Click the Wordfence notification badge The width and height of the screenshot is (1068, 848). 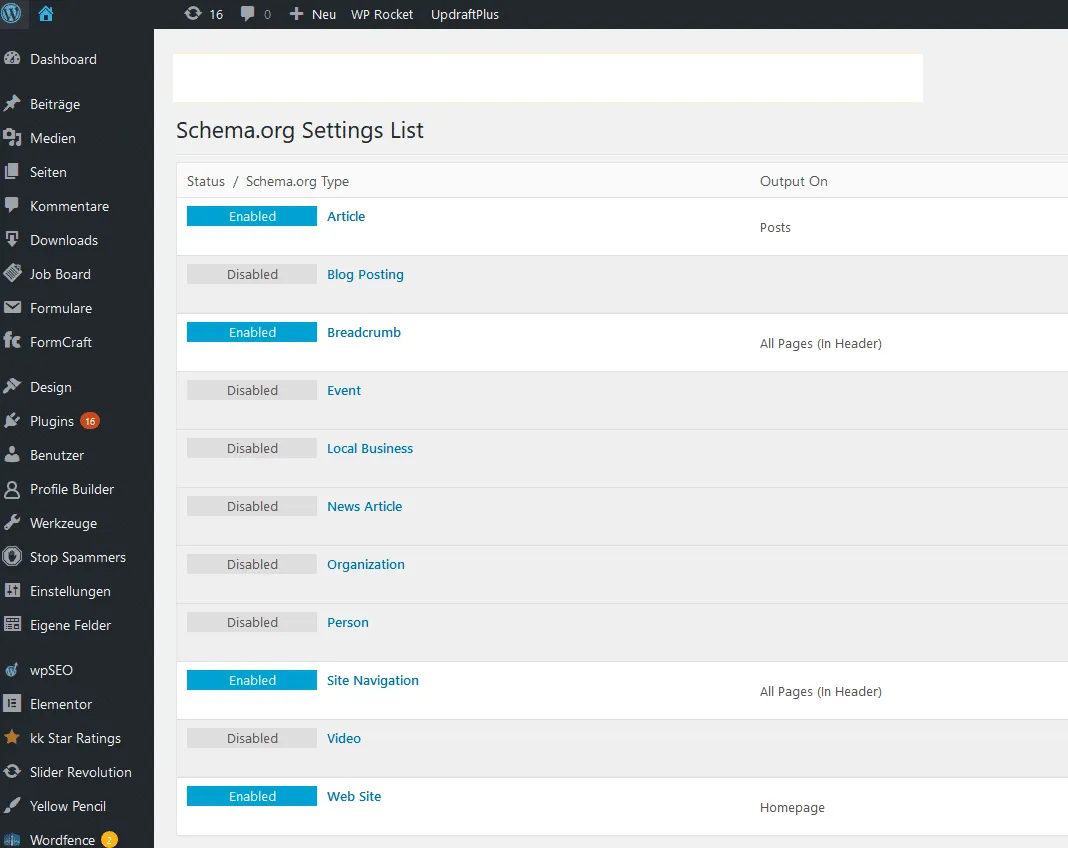click(109, 840)
